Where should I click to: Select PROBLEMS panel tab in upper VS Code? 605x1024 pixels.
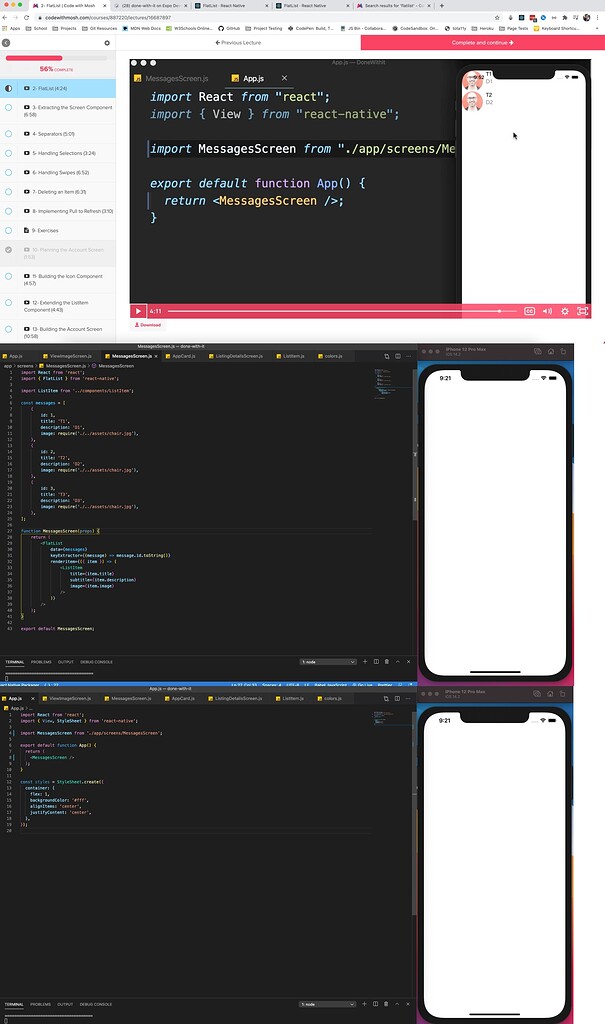[x=41, y=662]
